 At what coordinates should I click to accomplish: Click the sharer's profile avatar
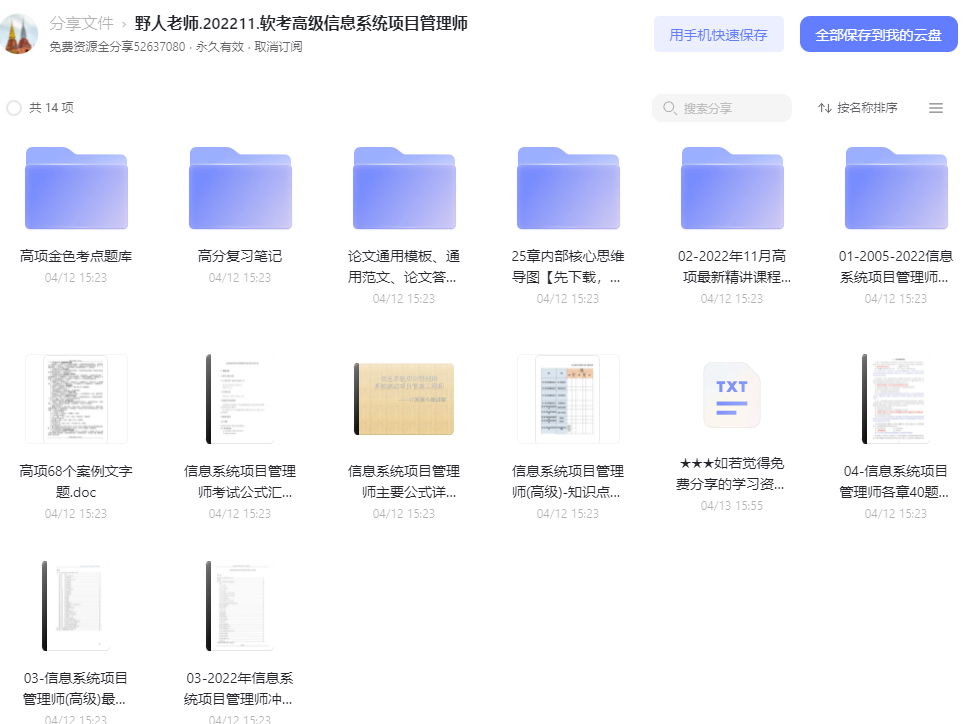pyautogui.click(x=19, y=35)
